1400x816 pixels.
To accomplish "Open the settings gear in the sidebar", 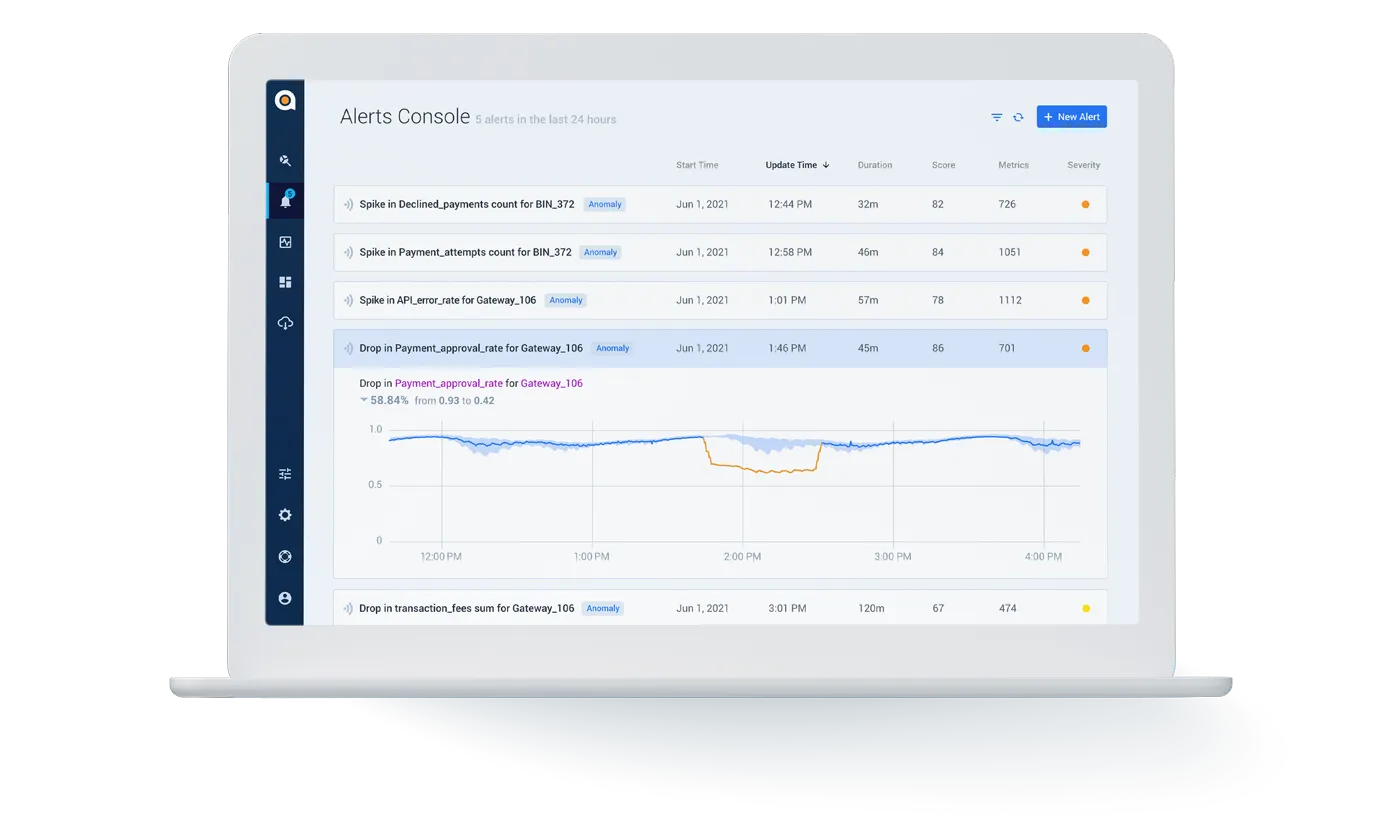I will click(x=285, y=515).
